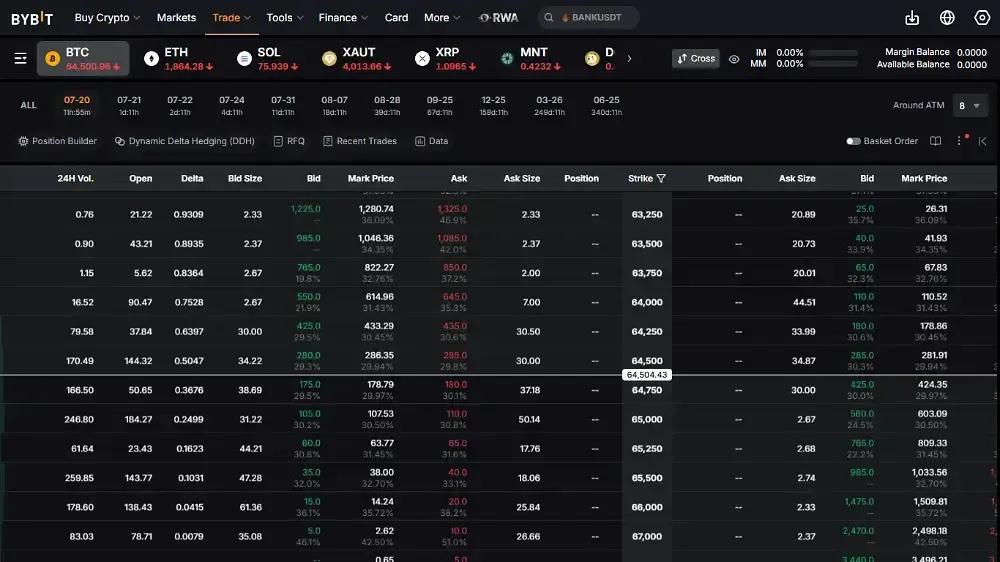Screen dimensions: 1000x562
Task: Click the BTC bitcoin icon
Action: pyautogui.click(x=52, y=59)
